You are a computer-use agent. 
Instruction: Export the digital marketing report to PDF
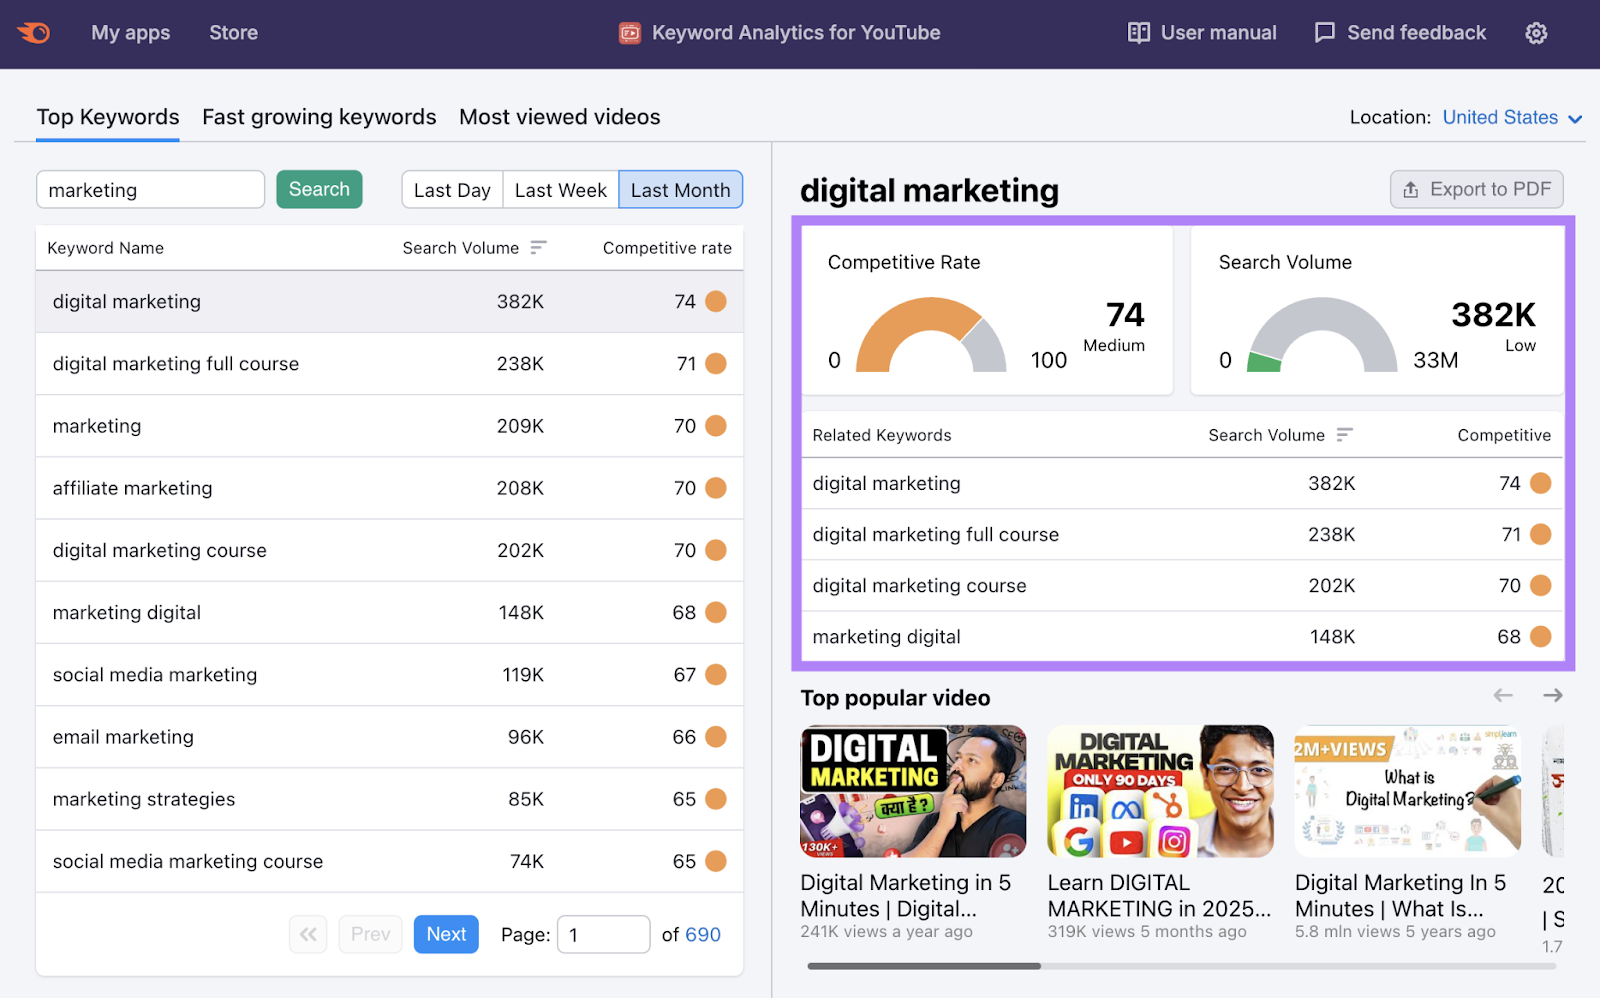tap(1475, 189)
